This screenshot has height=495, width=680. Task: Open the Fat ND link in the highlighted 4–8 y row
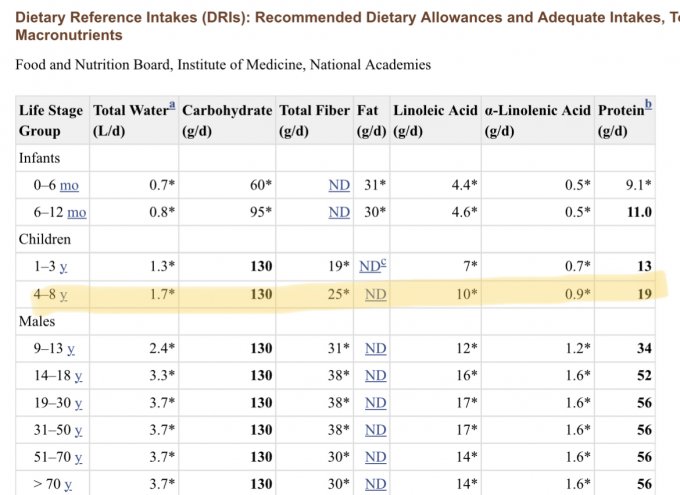[x=376, y=294]
